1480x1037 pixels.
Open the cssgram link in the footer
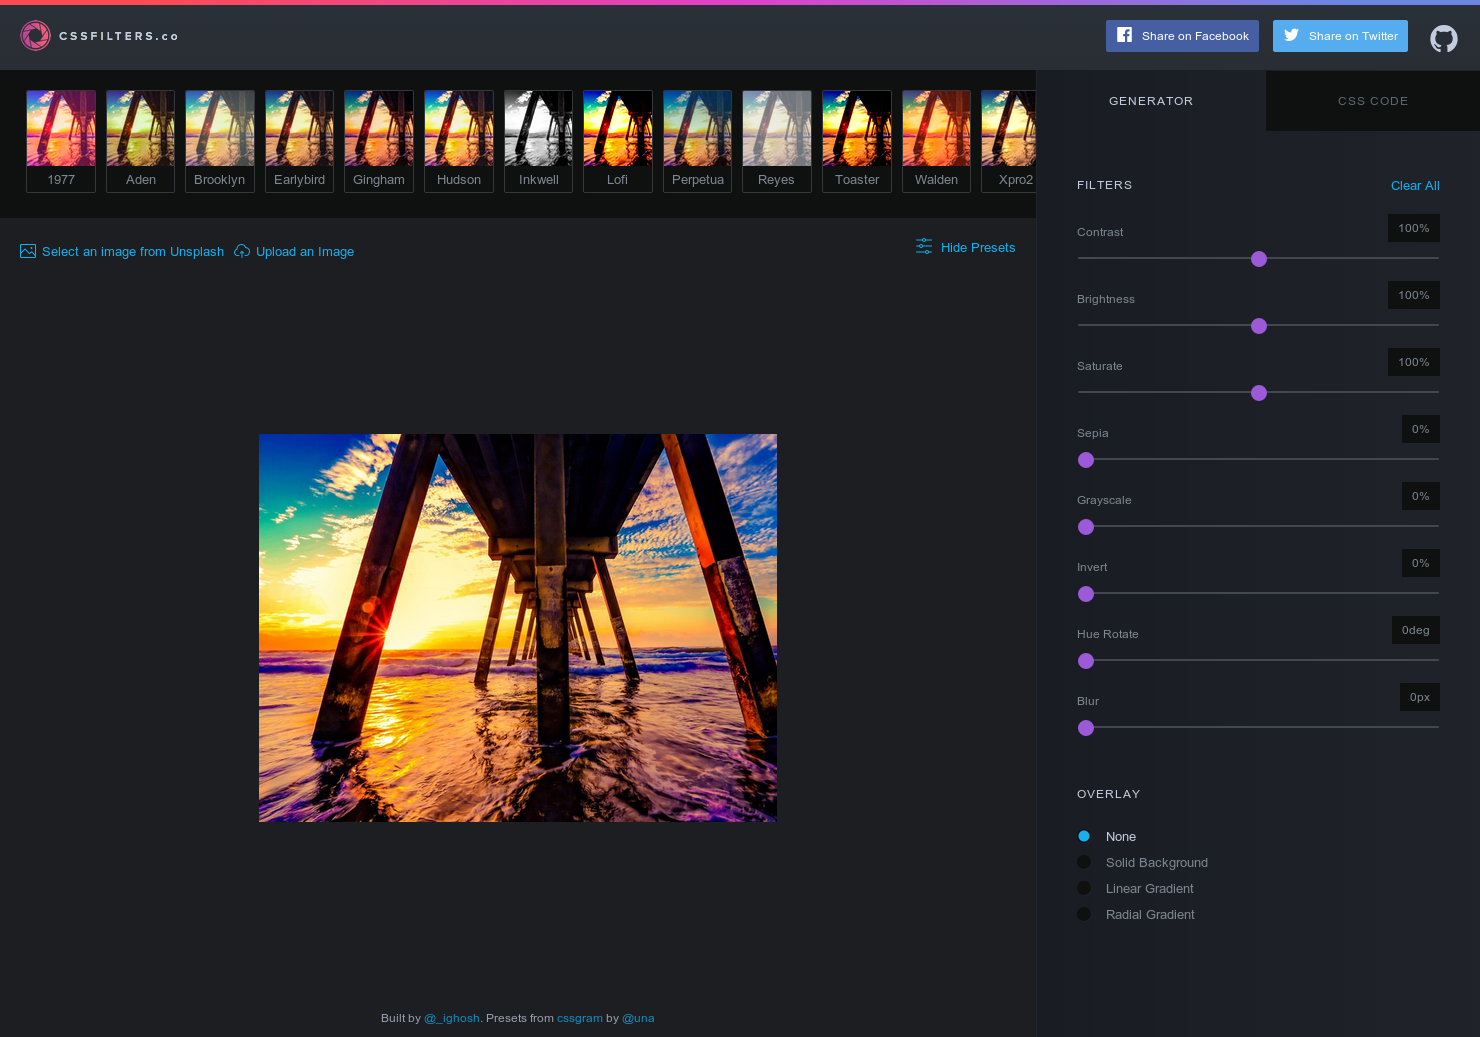pyautogui.click(x=580, y=1017)
